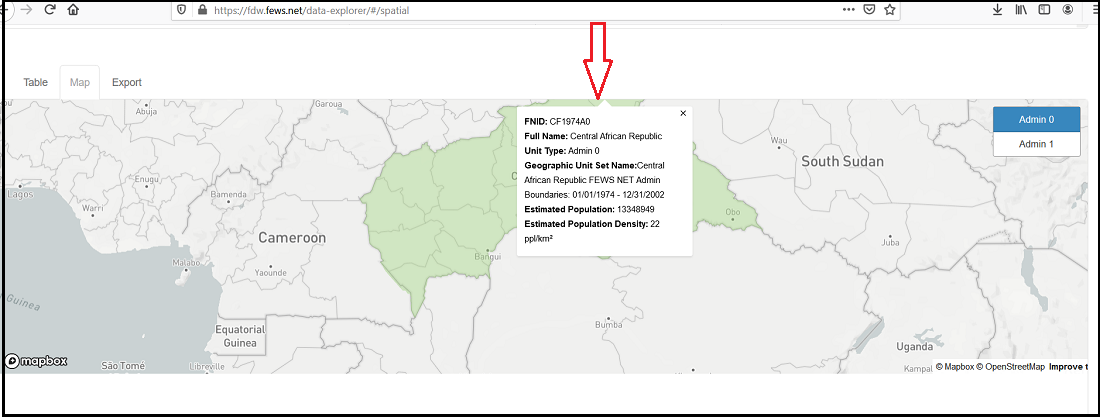This screenshot has width=1100, height=417.
Task: Switch the map to Admin 1
Action: coord(1036,144)
